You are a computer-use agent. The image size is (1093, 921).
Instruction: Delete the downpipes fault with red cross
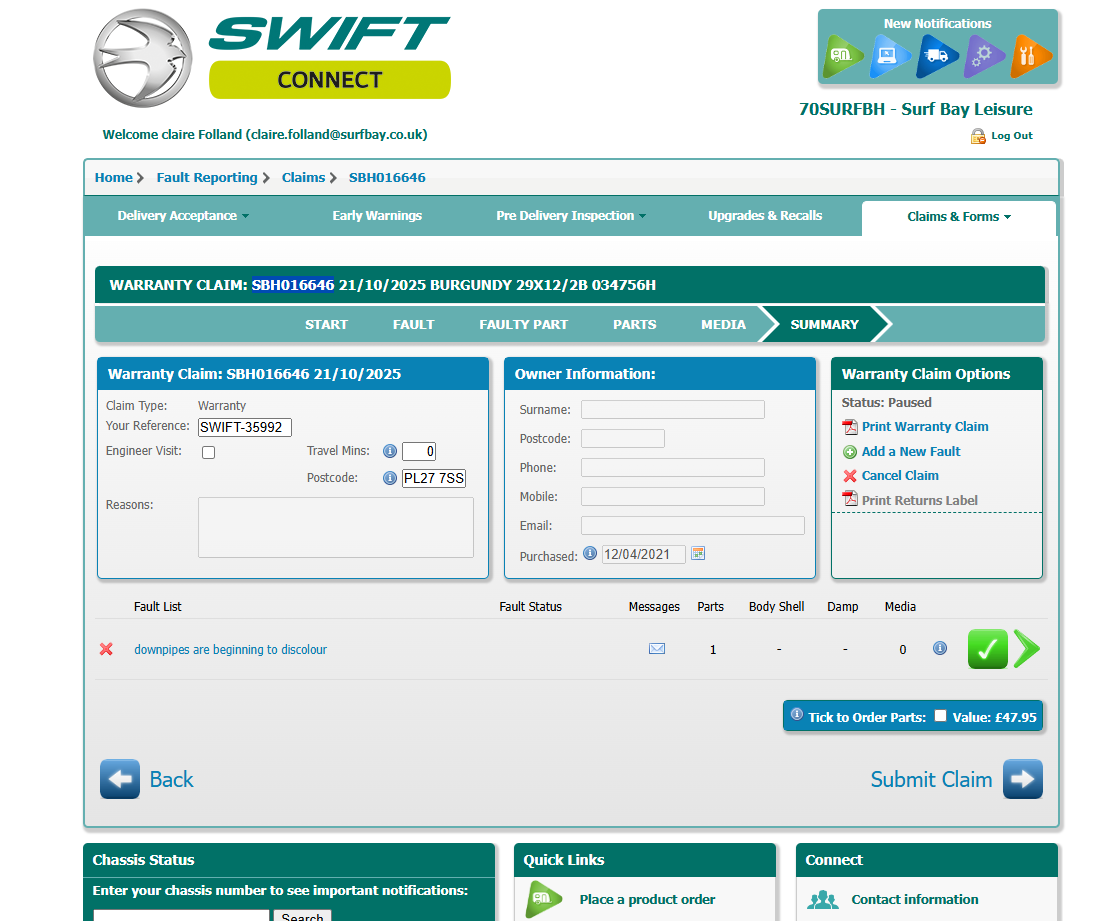(x=106, y=649)
